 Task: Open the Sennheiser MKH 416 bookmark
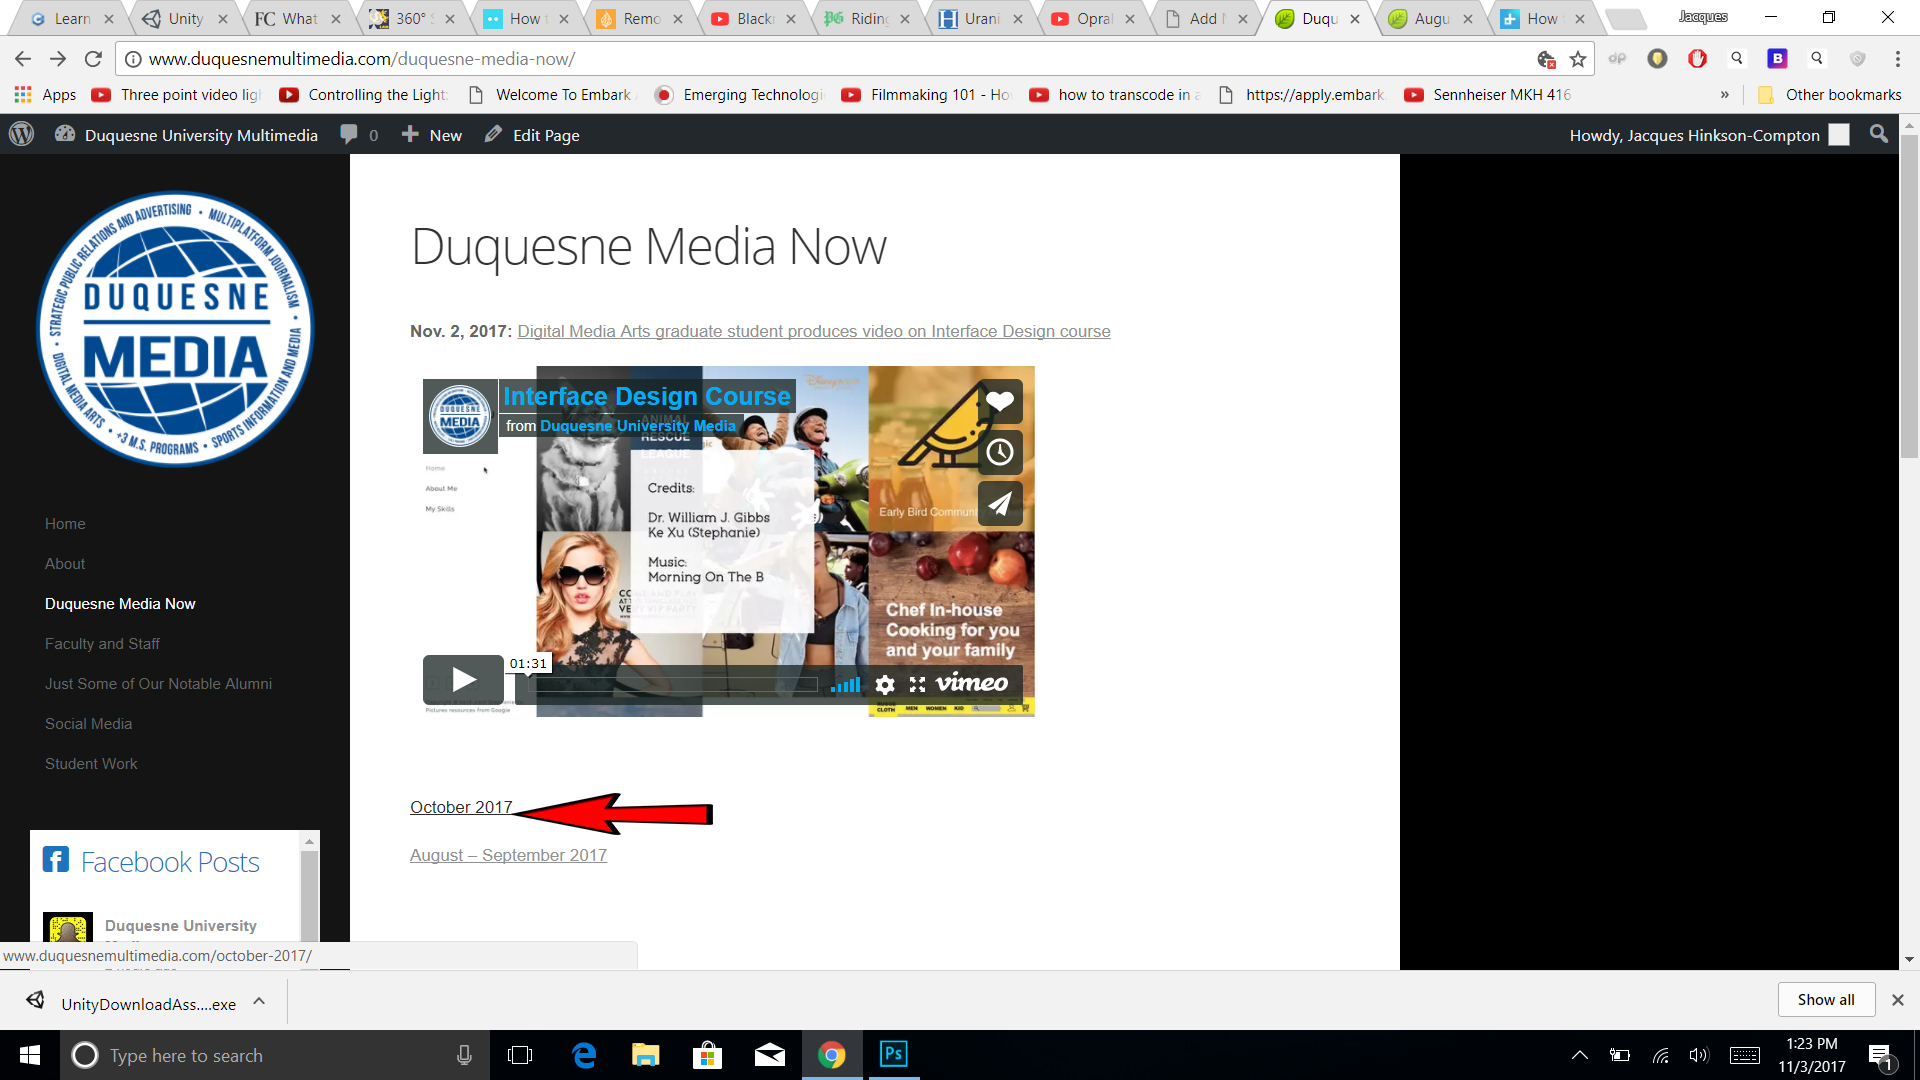1488,94
